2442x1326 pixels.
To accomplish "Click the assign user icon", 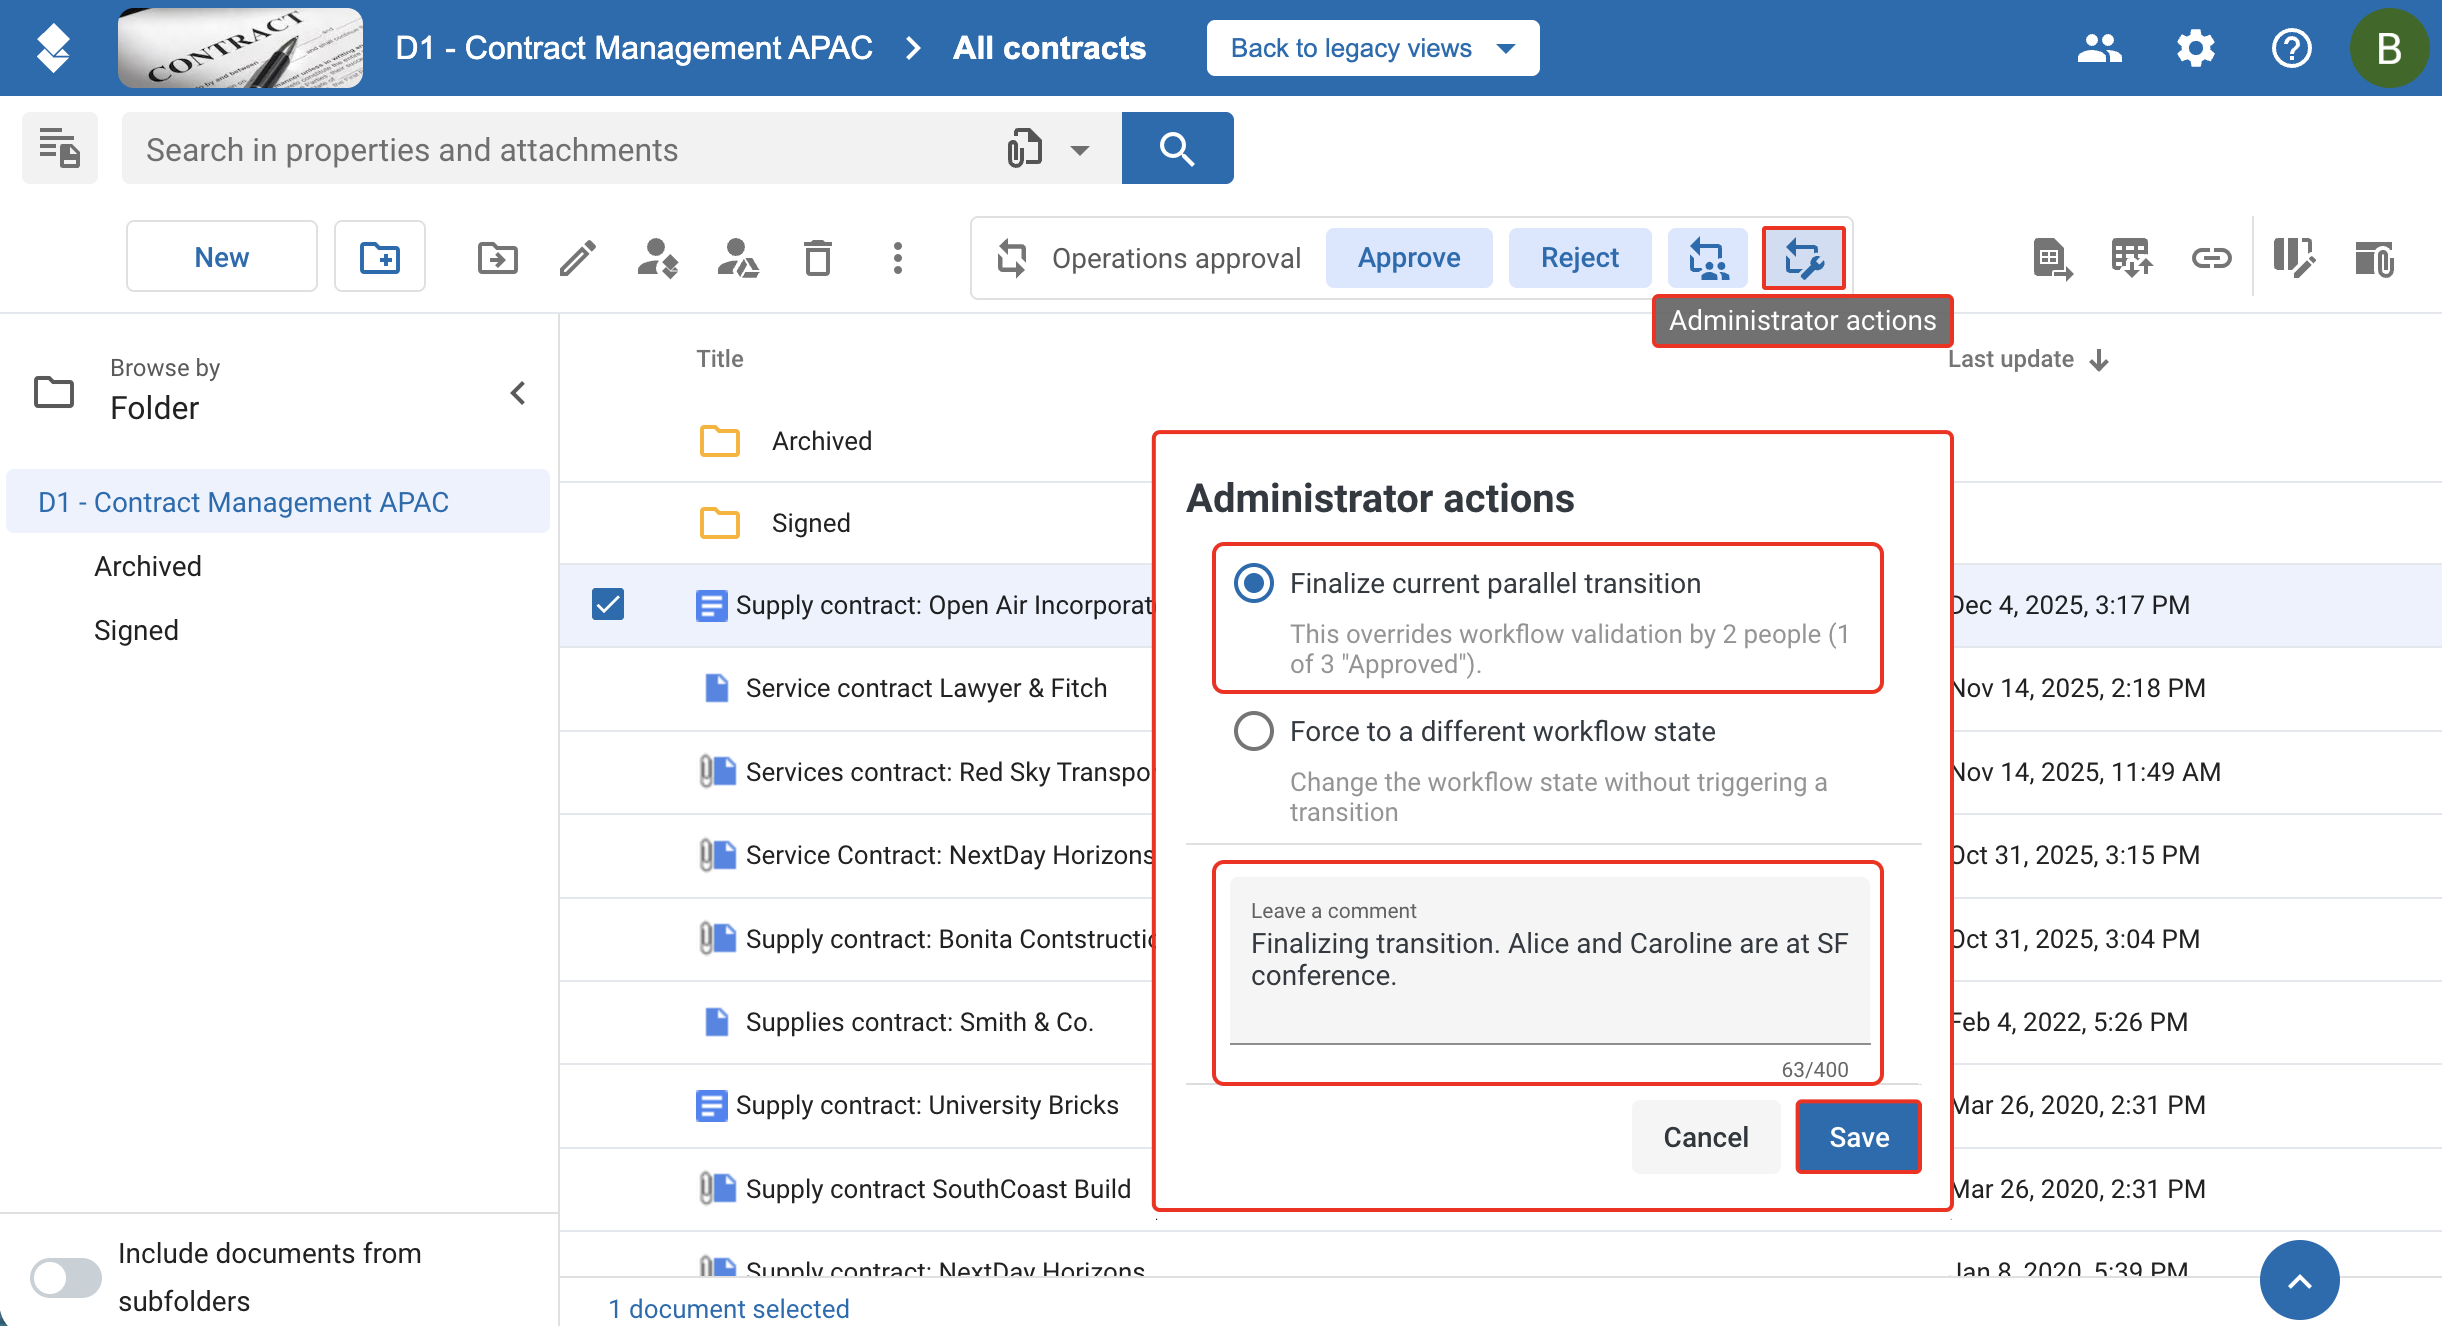I will tap(657, 258).
